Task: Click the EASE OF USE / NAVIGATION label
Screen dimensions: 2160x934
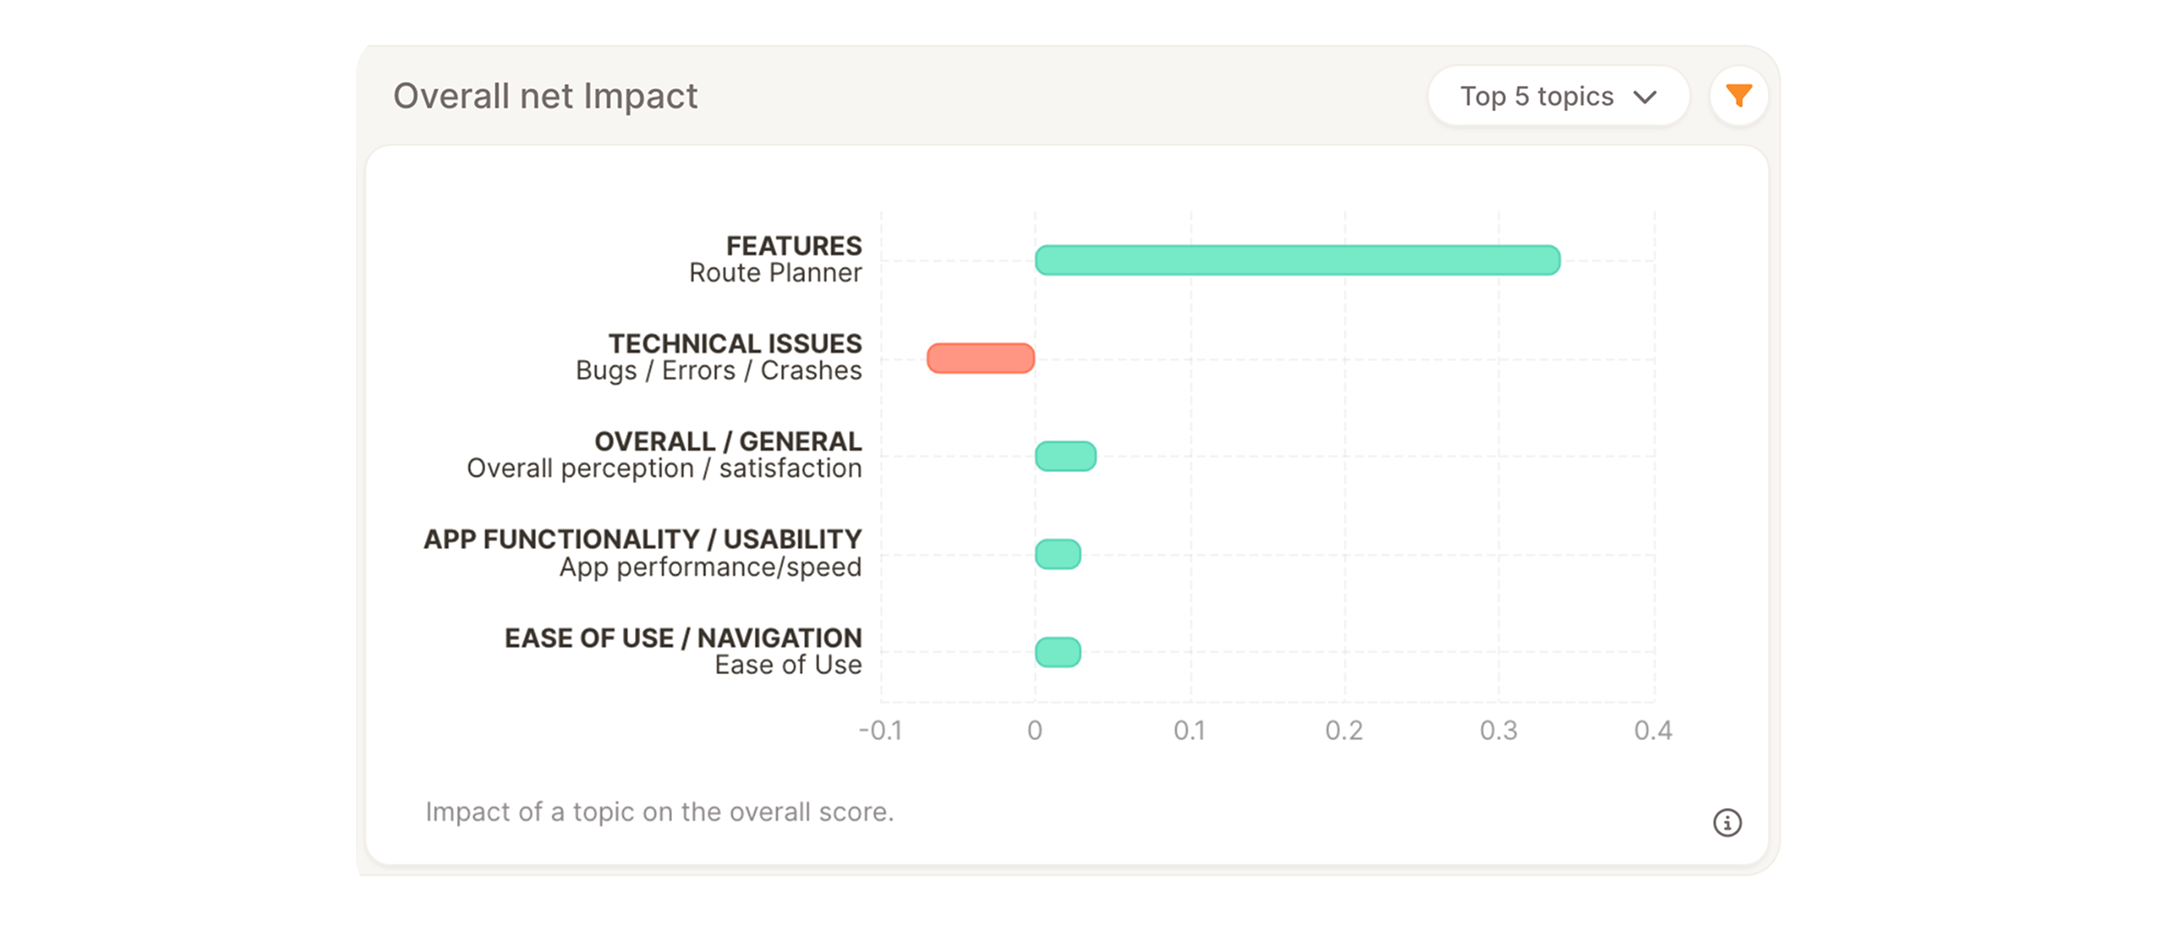Action: click(682, 638)
